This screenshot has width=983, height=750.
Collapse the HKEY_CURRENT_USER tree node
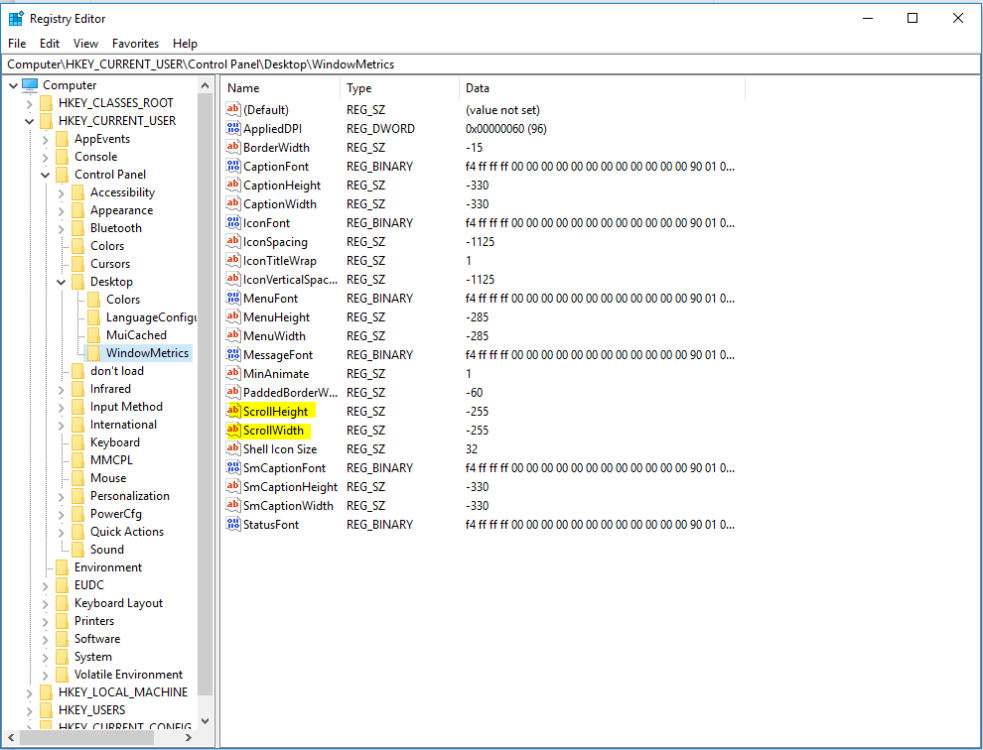[x=29, y=121]
